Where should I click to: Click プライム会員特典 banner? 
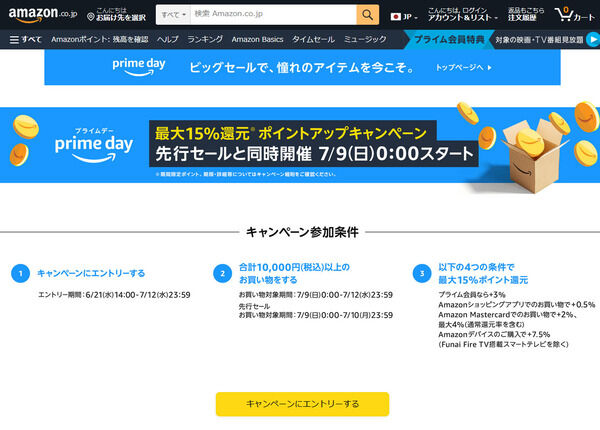point(449,39)
